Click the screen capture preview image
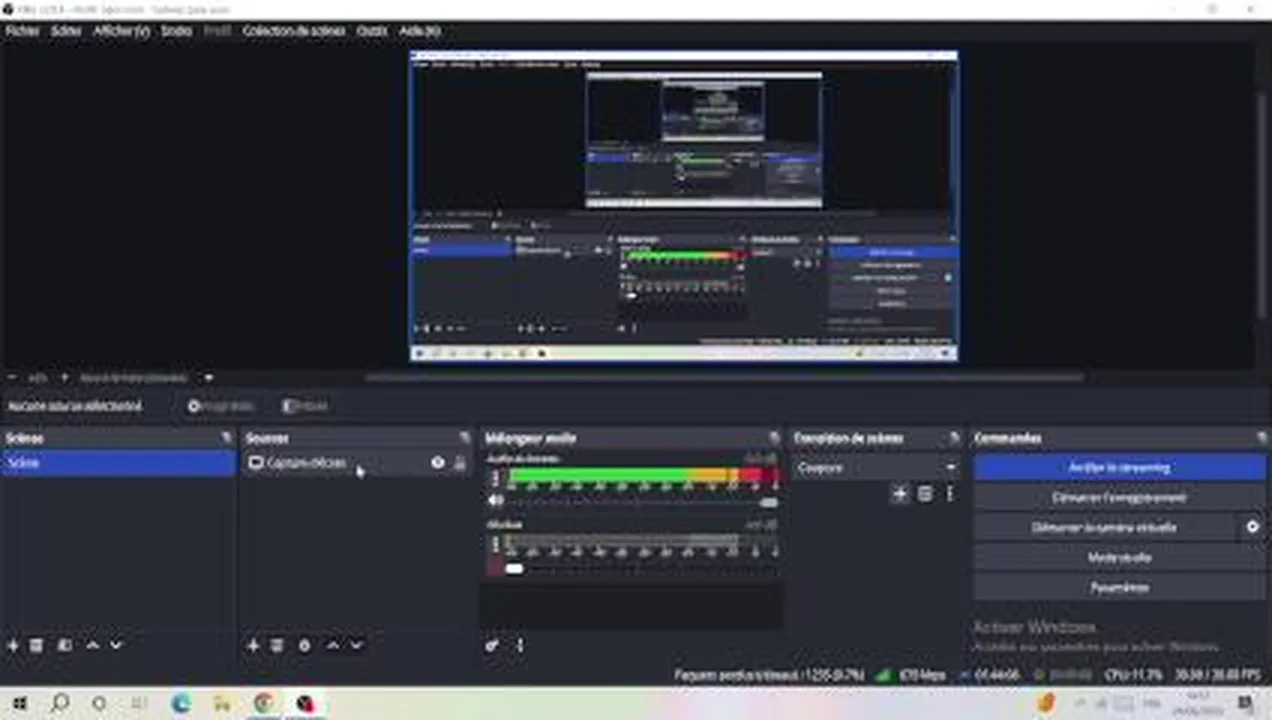The image size is (1272, 720). (684, 206)
